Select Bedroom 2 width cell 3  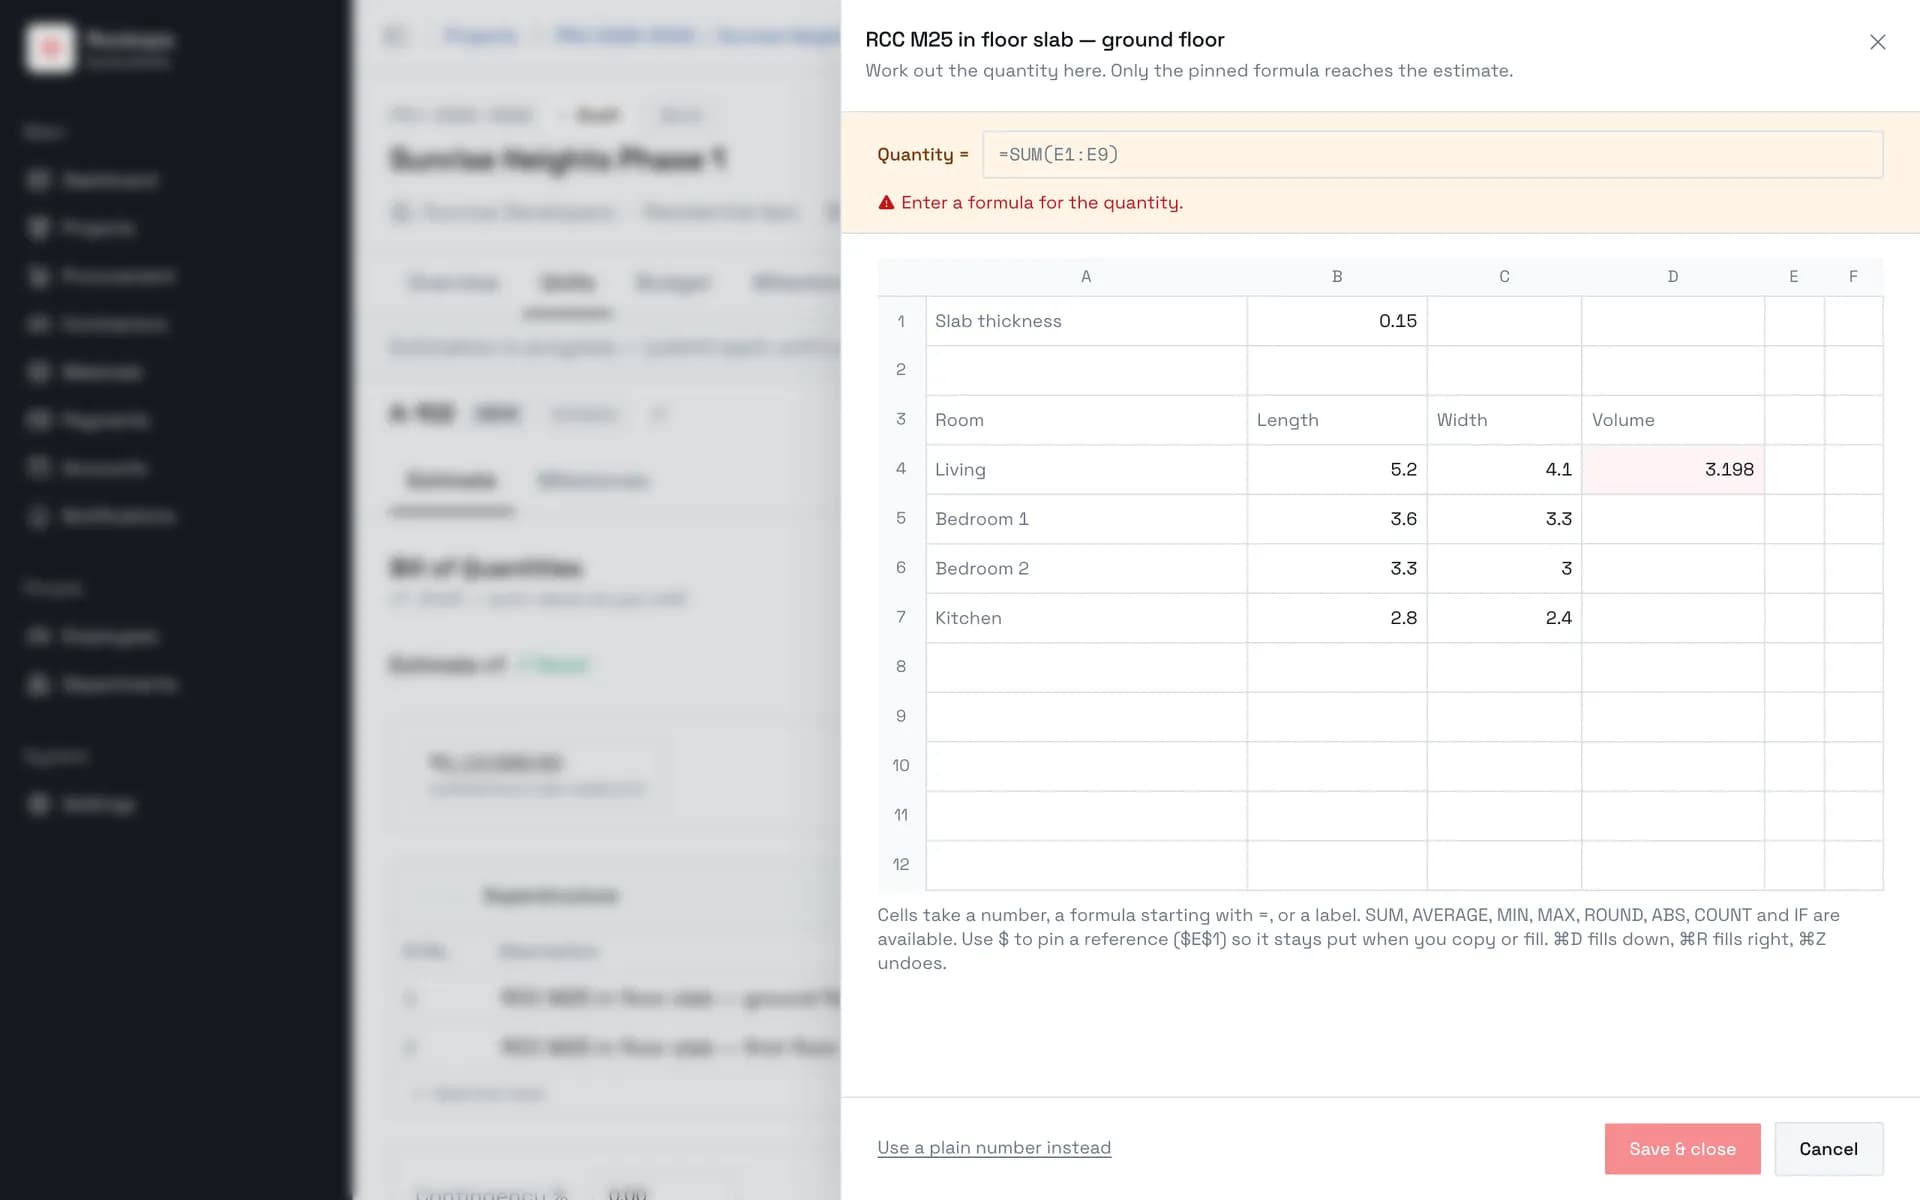(1504, 568)
